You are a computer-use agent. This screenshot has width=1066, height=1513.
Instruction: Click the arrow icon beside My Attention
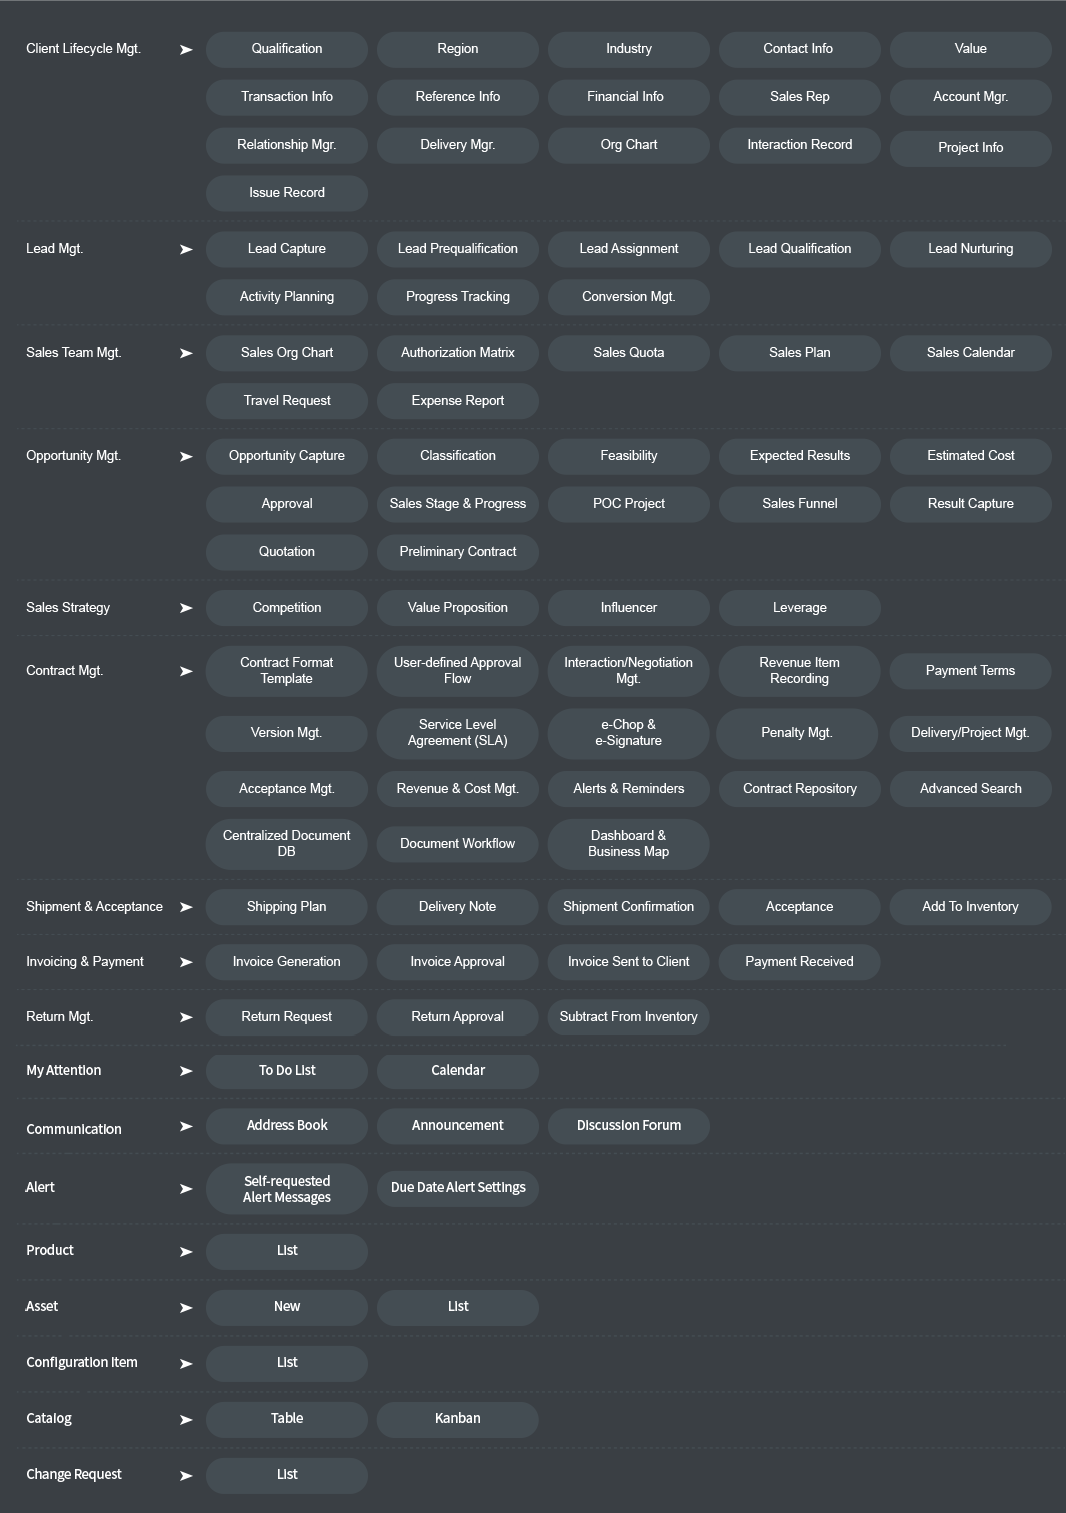186,1071
